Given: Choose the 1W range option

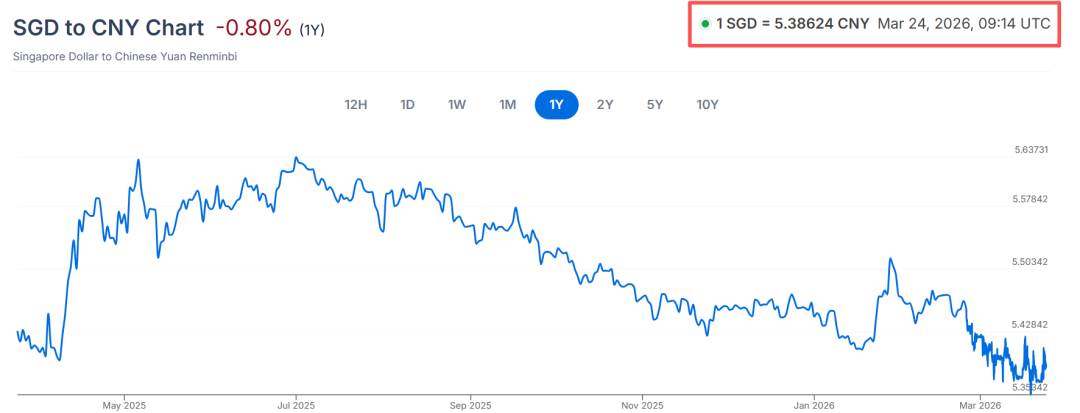Looking at the screenshot, I should click(x=457, y=105).
